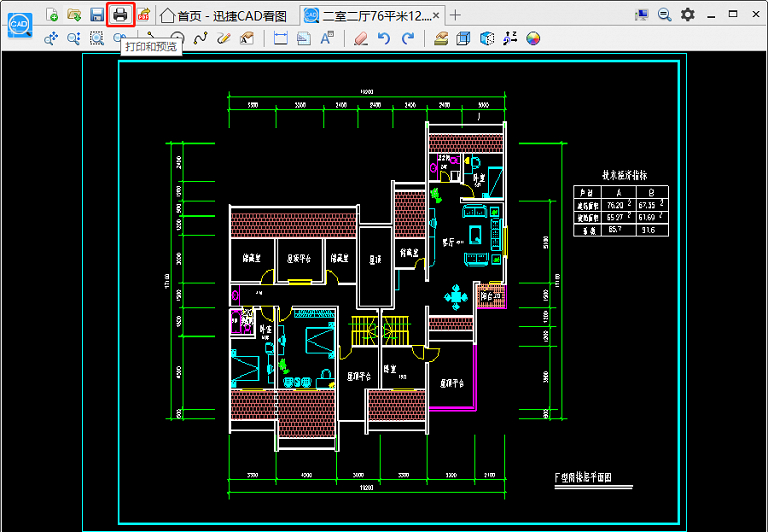The height and width of the screenshot is (532, 768).
Task: Select the linear dimension measure tool
Action: [x=281, y=38]
